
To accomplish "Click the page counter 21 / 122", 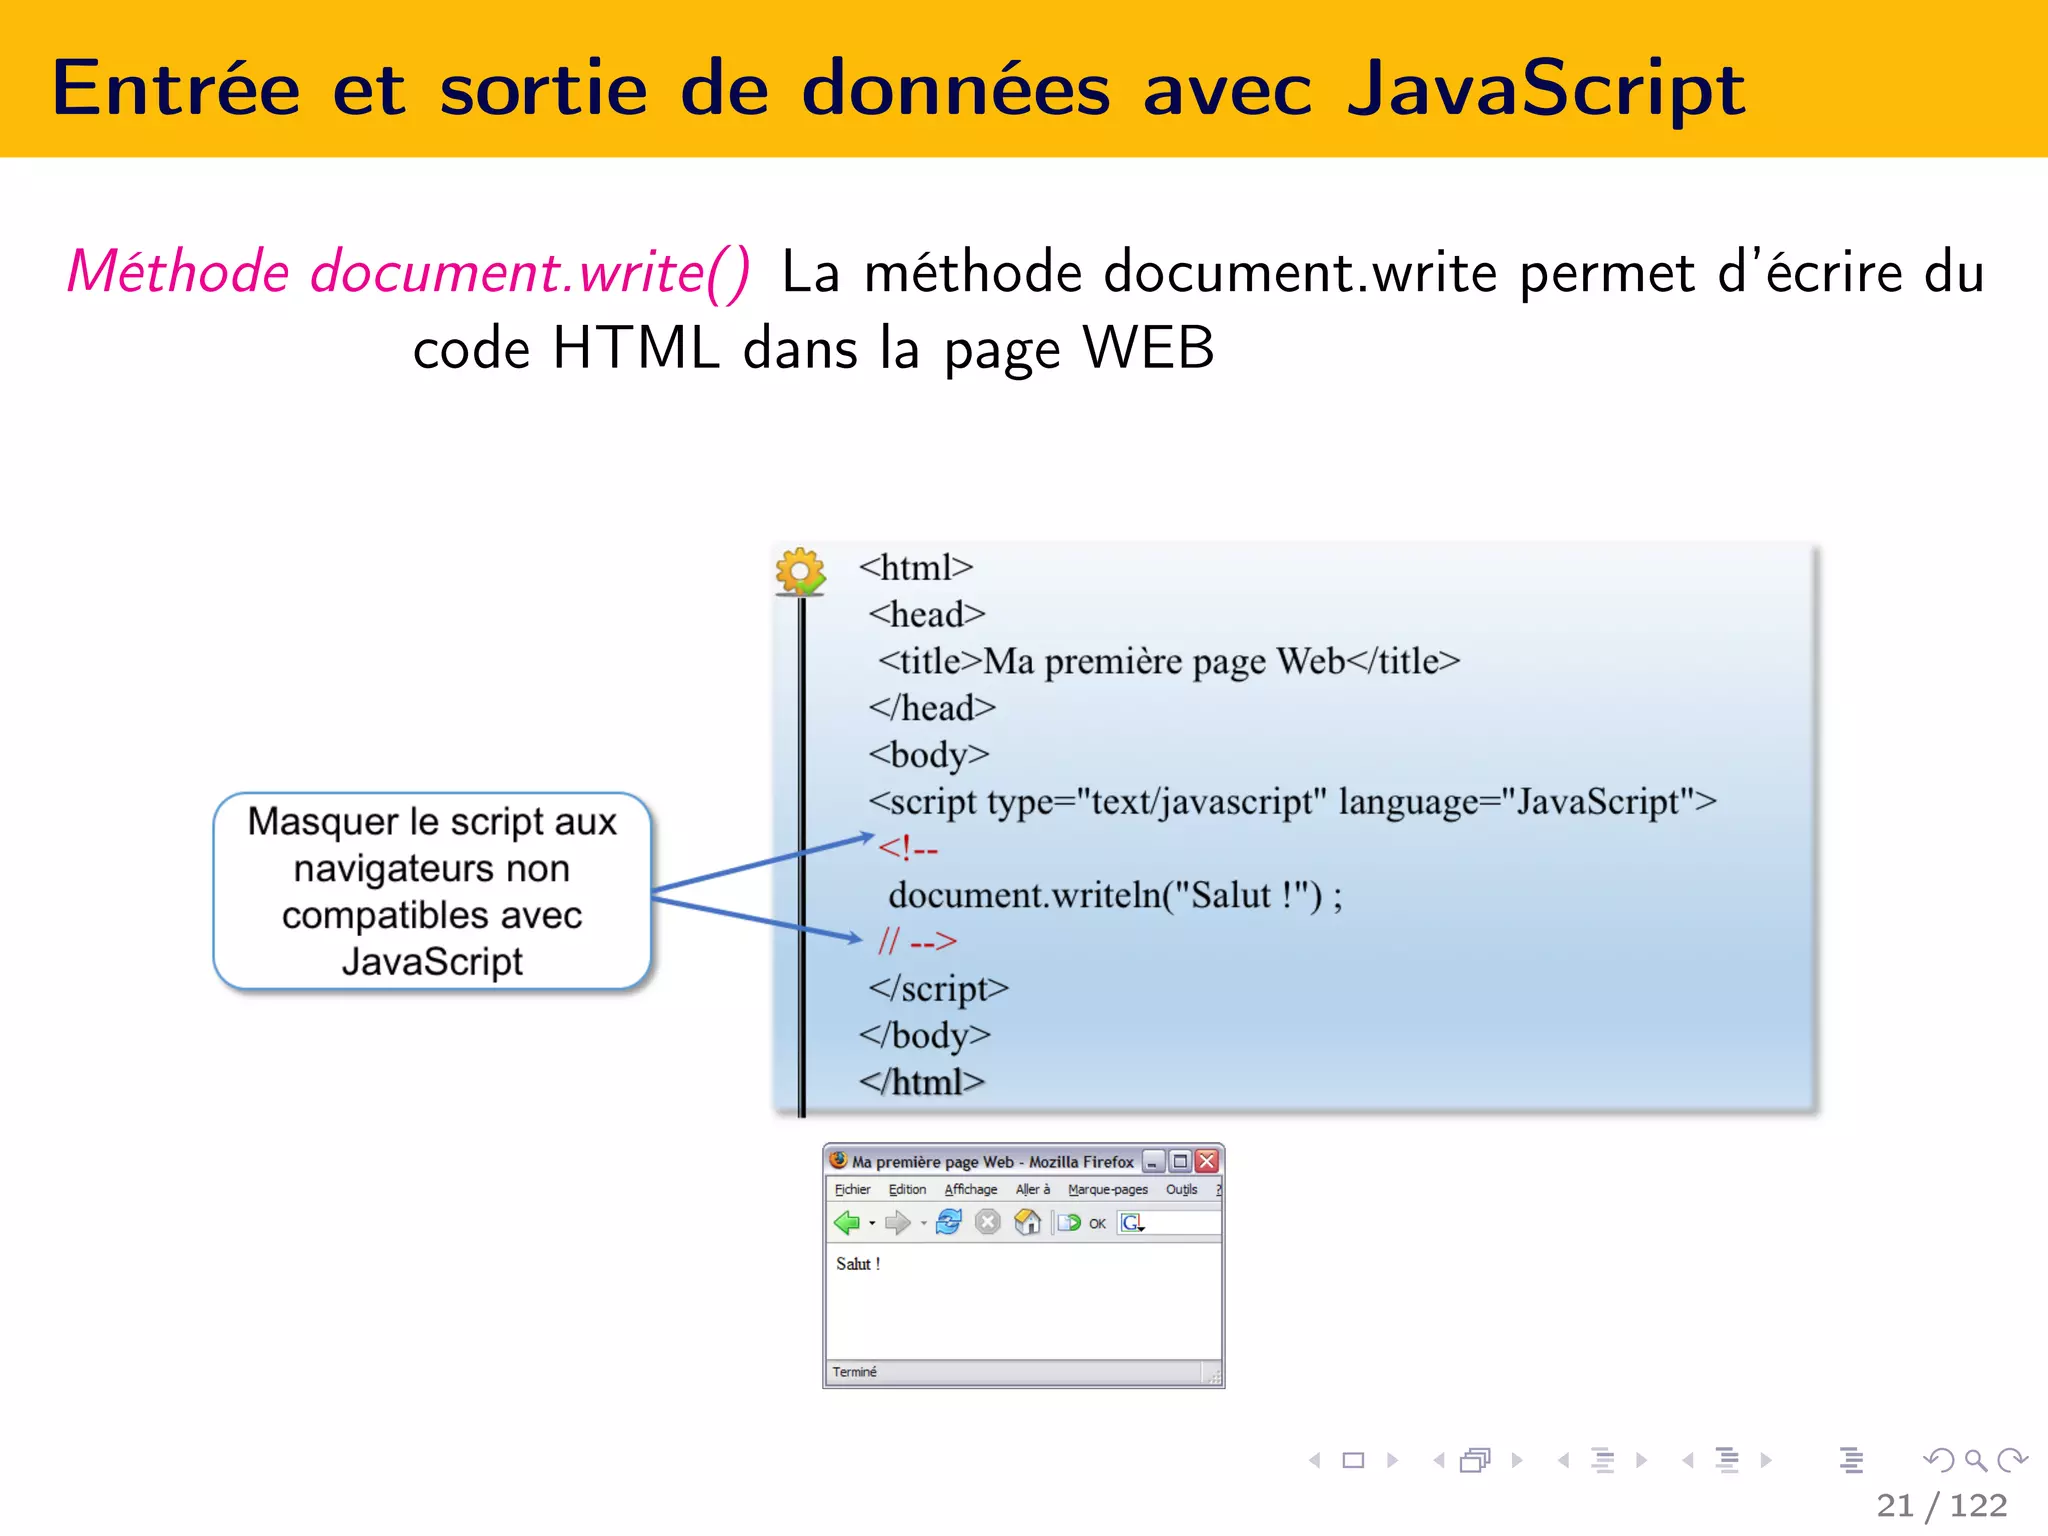I will click(x=1942, y=1505).
